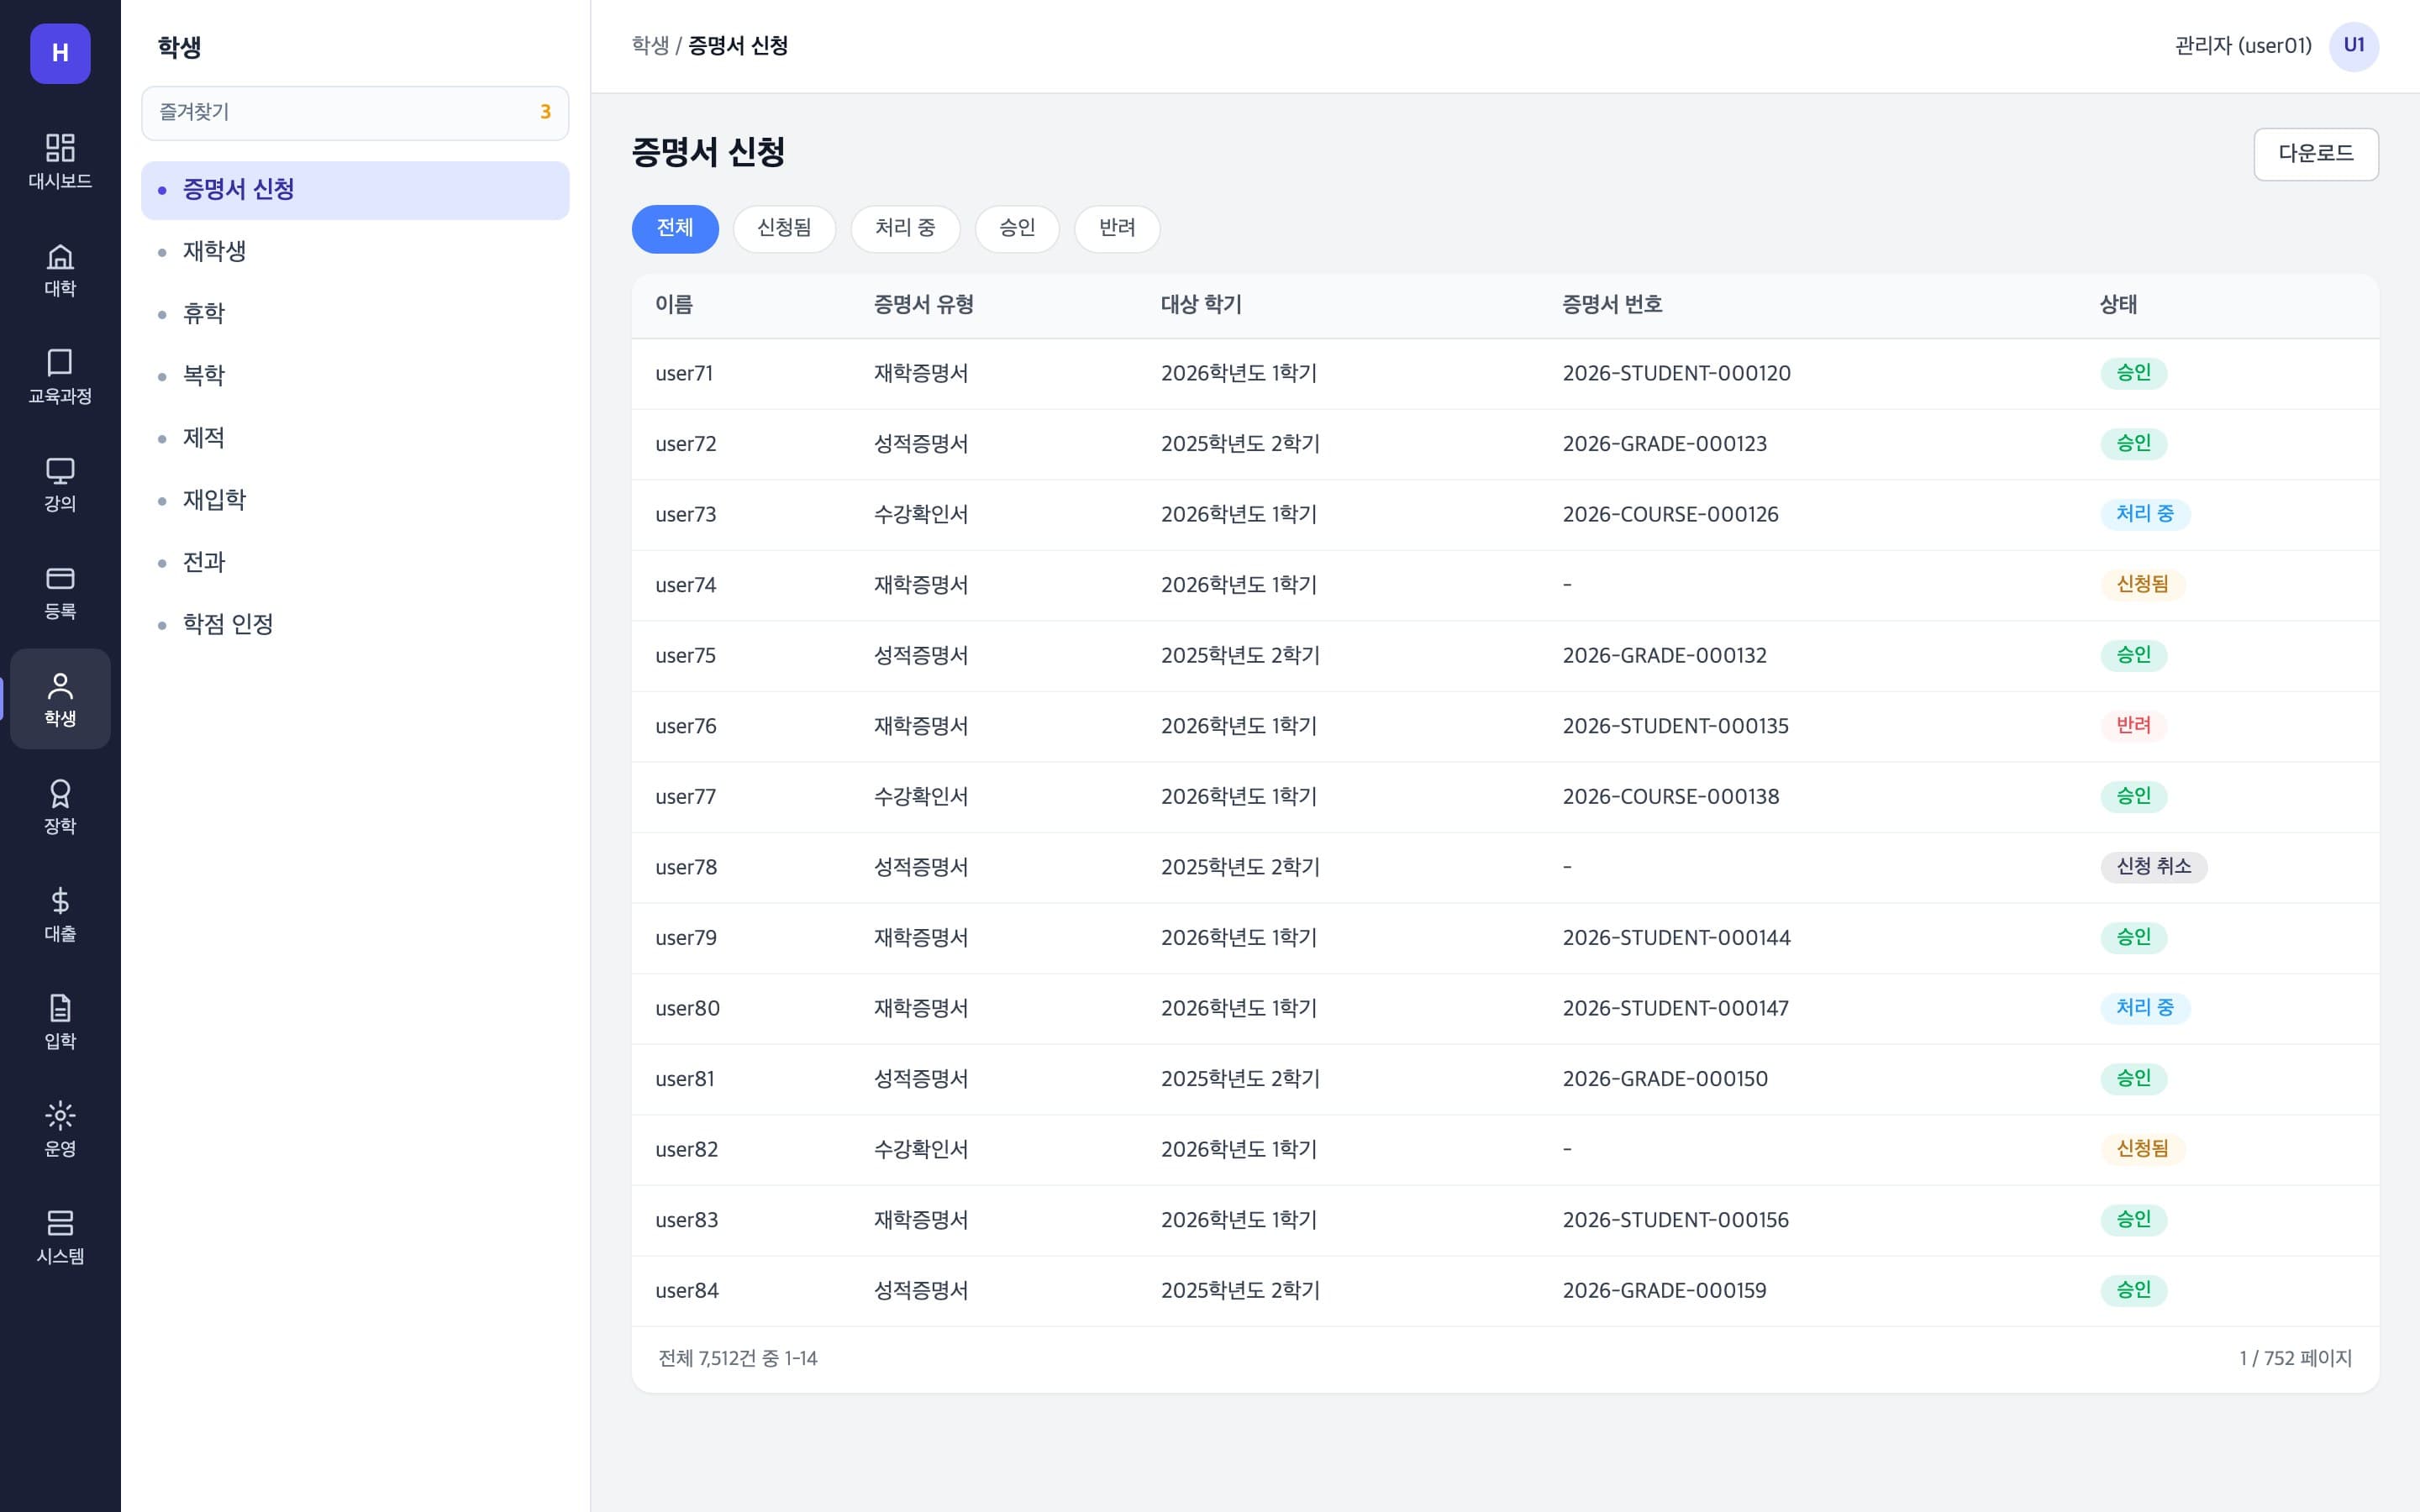
Task: Click 2026-GRADE-000123 certificate number
Action: pos(1664,444)
